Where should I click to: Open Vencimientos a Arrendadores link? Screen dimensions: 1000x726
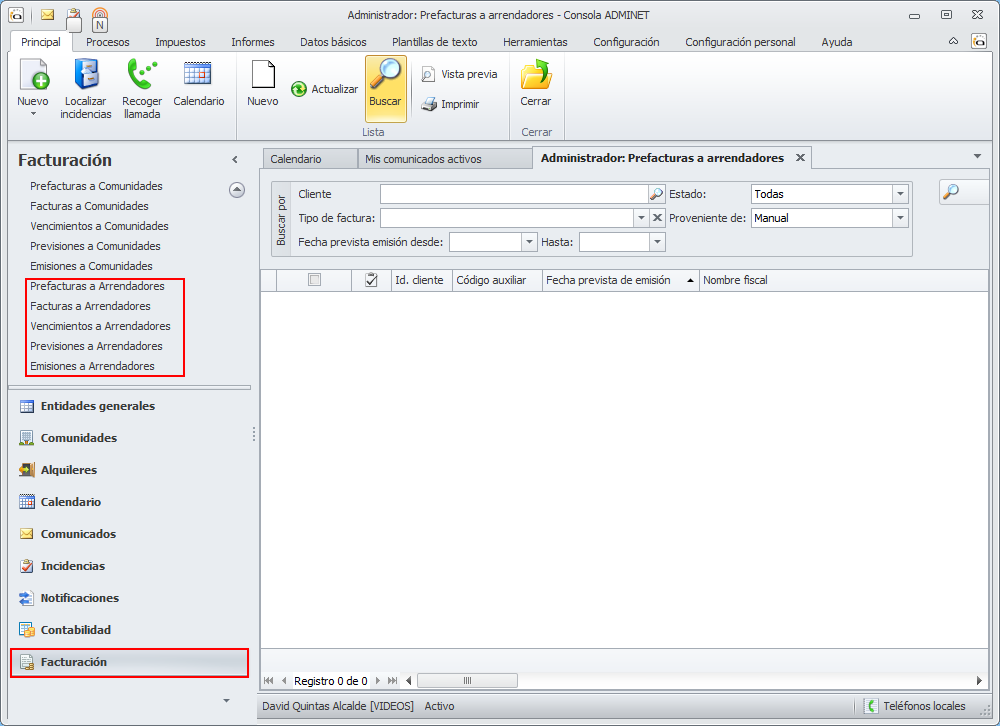100,326
